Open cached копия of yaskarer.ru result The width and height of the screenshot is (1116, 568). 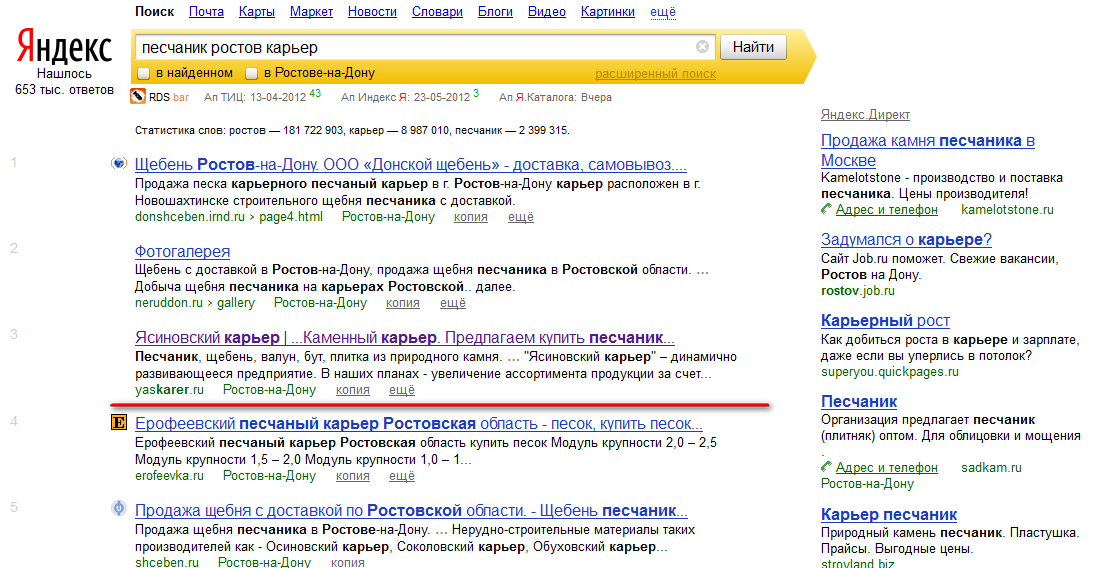pos(352,390)
